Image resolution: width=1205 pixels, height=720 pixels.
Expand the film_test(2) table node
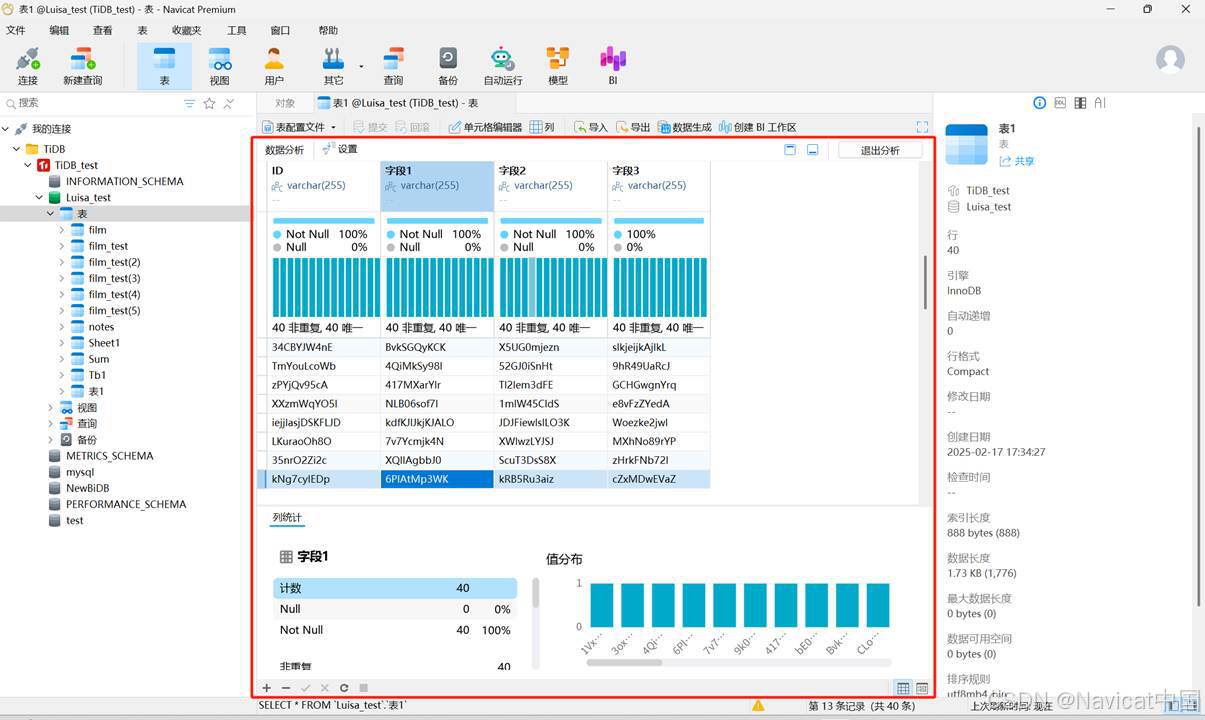(62, 262)
